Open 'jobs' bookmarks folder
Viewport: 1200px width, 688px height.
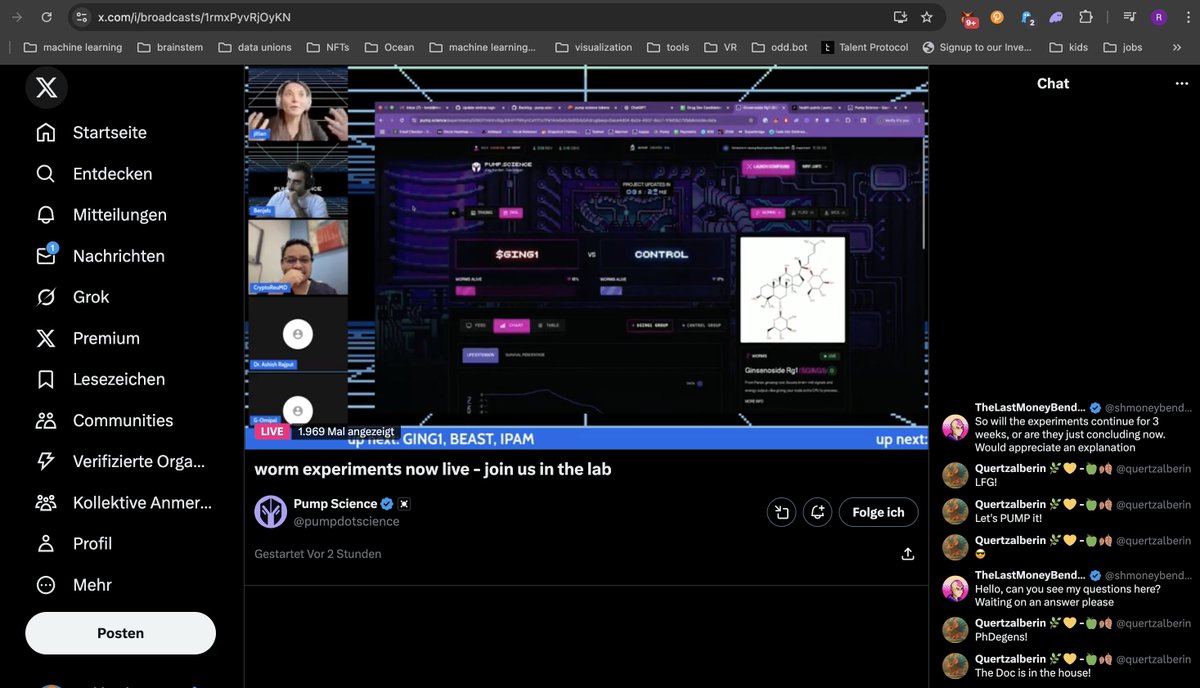(x=1122, y=47)
